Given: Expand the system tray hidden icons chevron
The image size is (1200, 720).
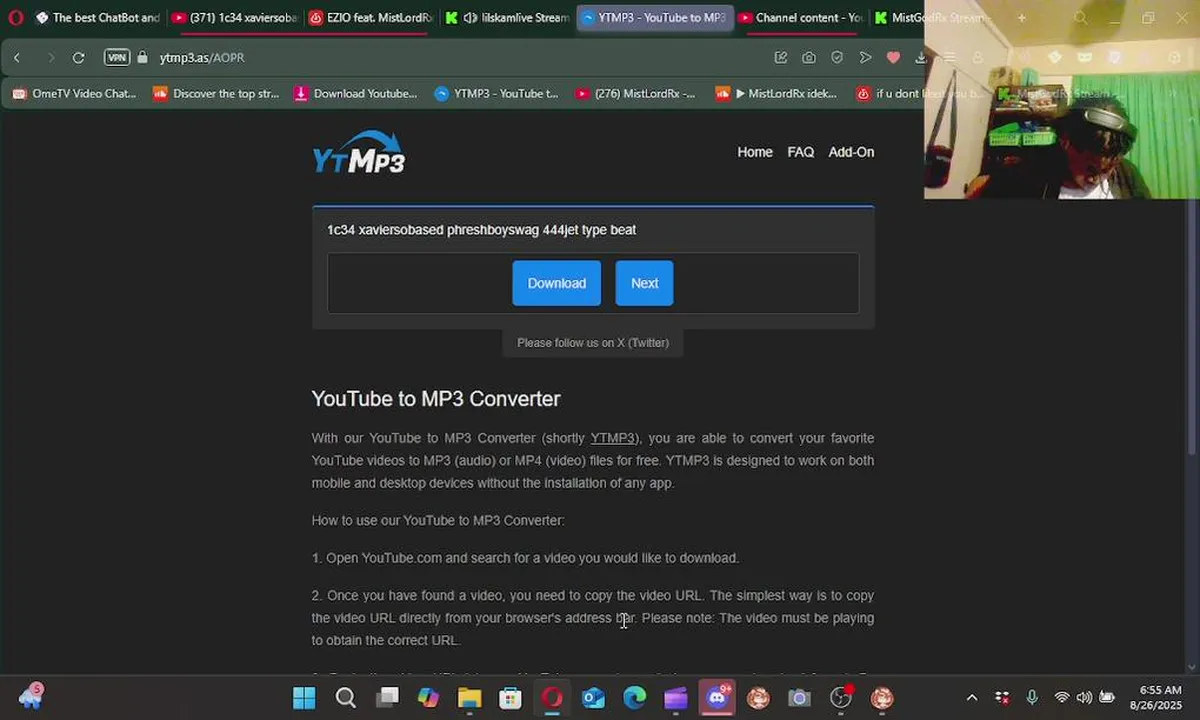Looking at the screenshot, I should pos(971,698).
